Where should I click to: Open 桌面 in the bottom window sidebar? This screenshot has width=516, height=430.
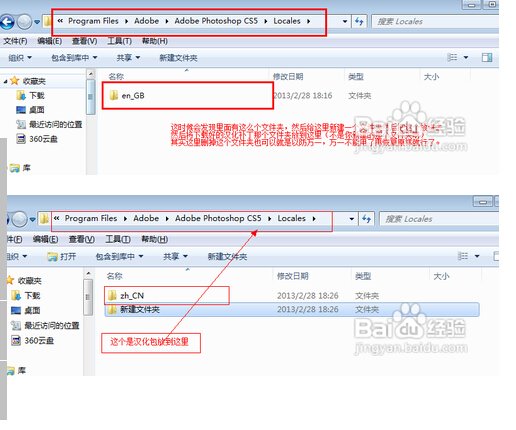coord(26,310)
